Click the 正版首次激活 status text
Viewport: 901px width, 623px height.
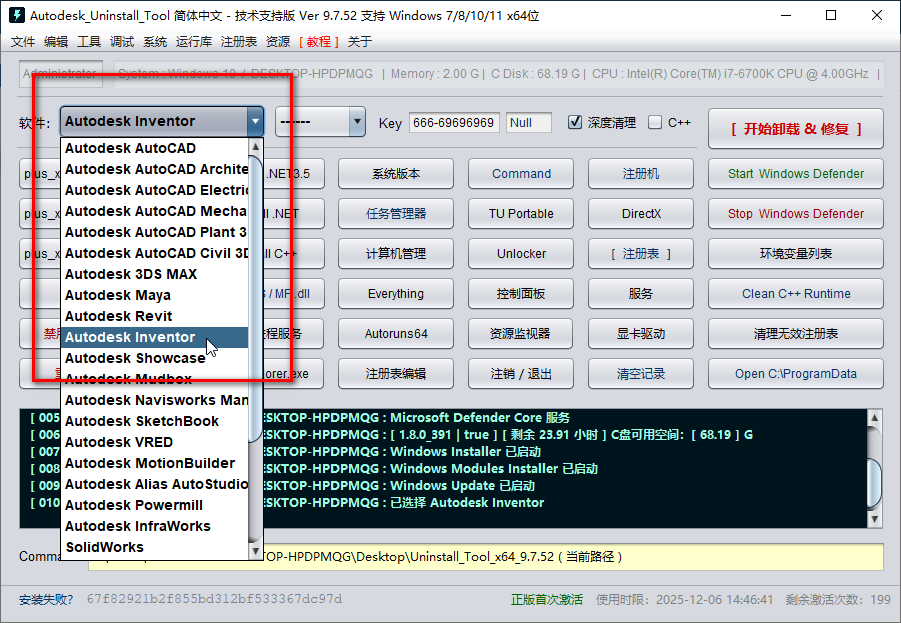tap(546, 599)
